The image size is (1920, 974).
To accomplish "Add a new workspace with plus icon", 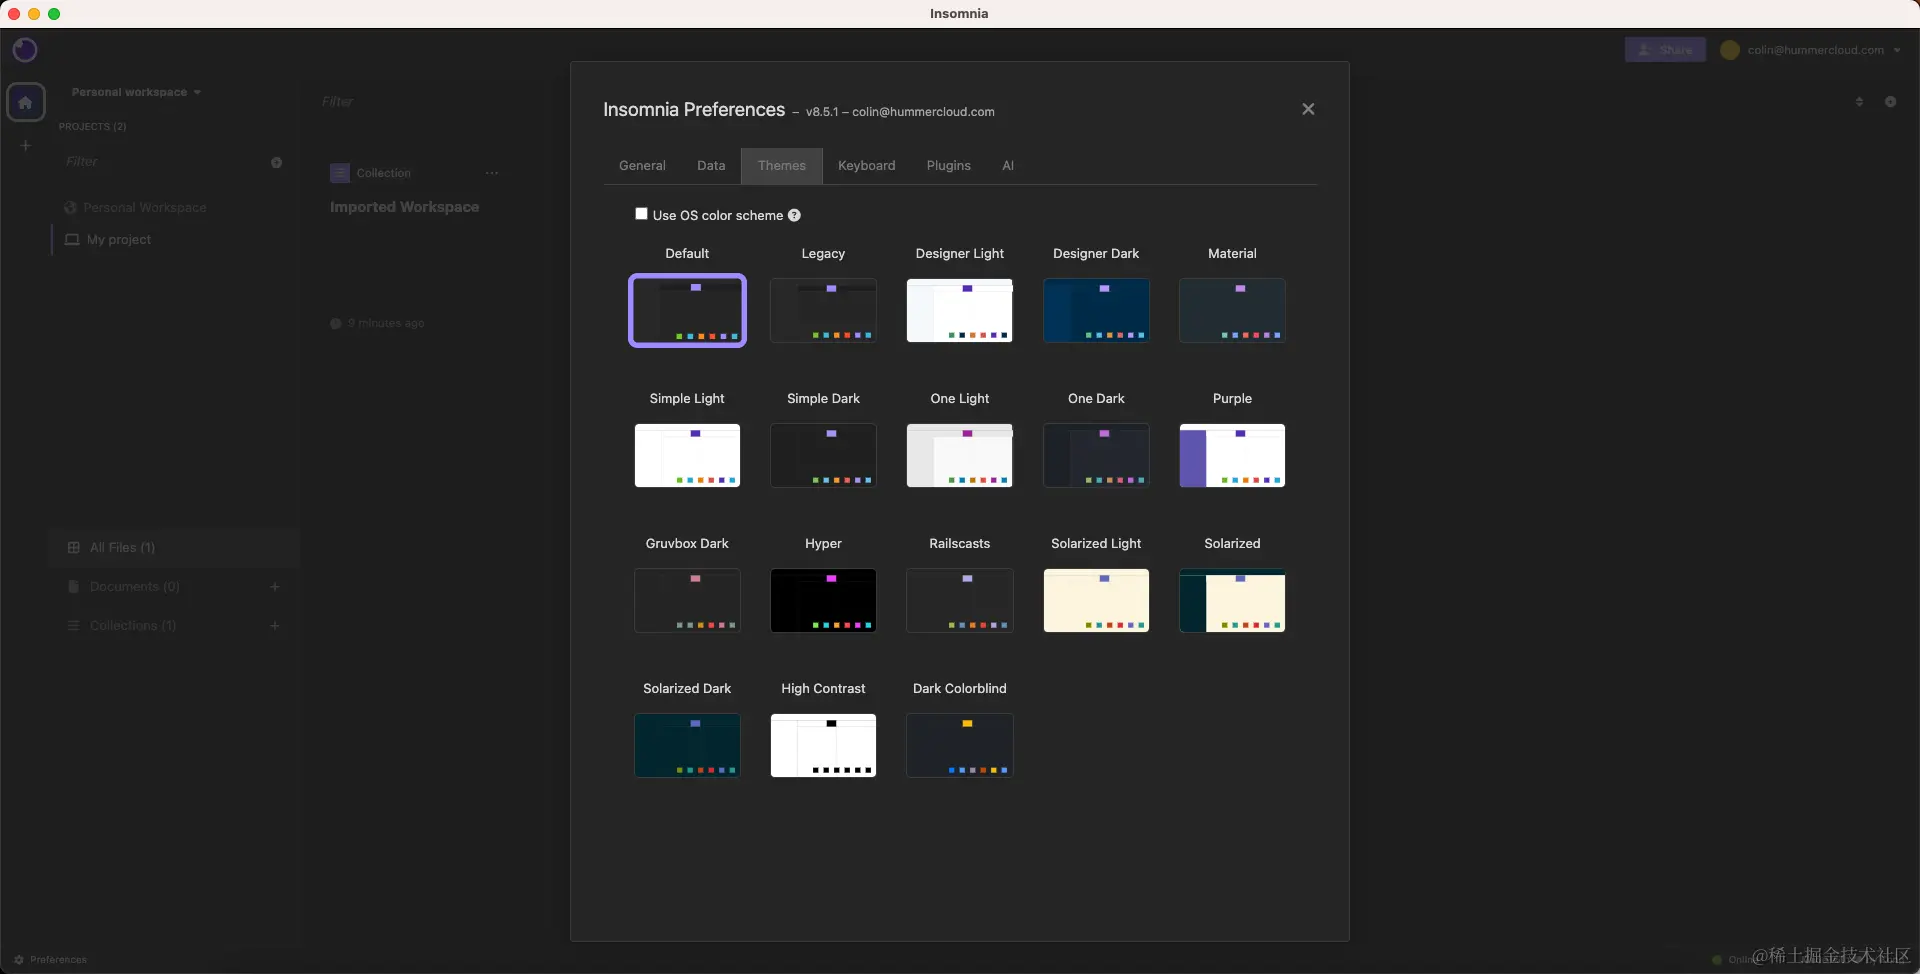I will point(26,146).
